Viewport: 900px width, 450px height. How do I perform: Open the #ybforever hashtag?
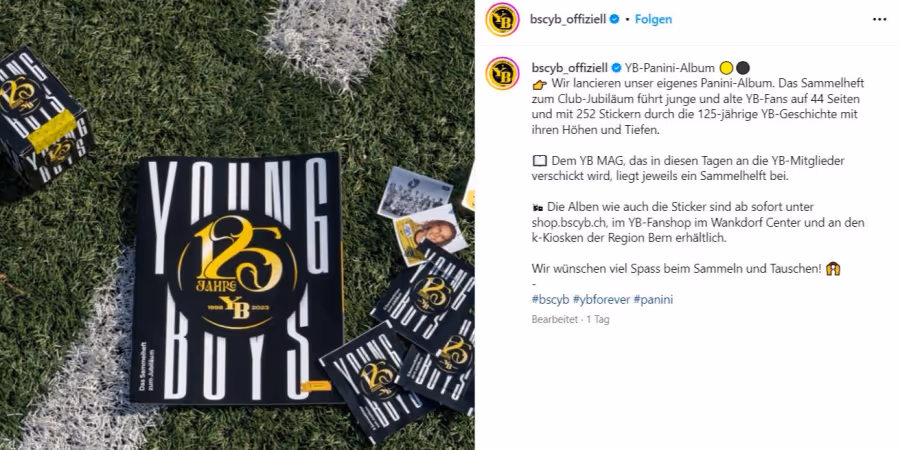[x=602, y=300]
